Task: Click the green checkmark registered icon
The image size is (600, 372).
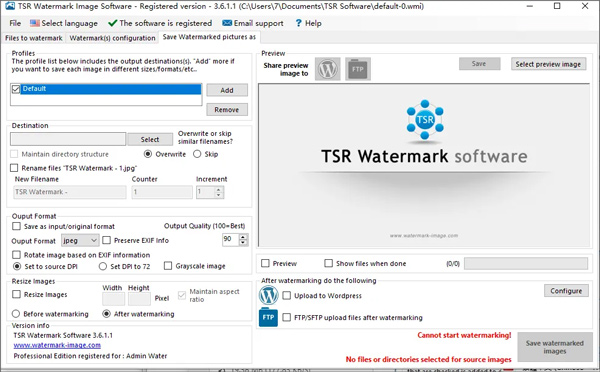Action: pyautogui.click(x=112, y=23)
